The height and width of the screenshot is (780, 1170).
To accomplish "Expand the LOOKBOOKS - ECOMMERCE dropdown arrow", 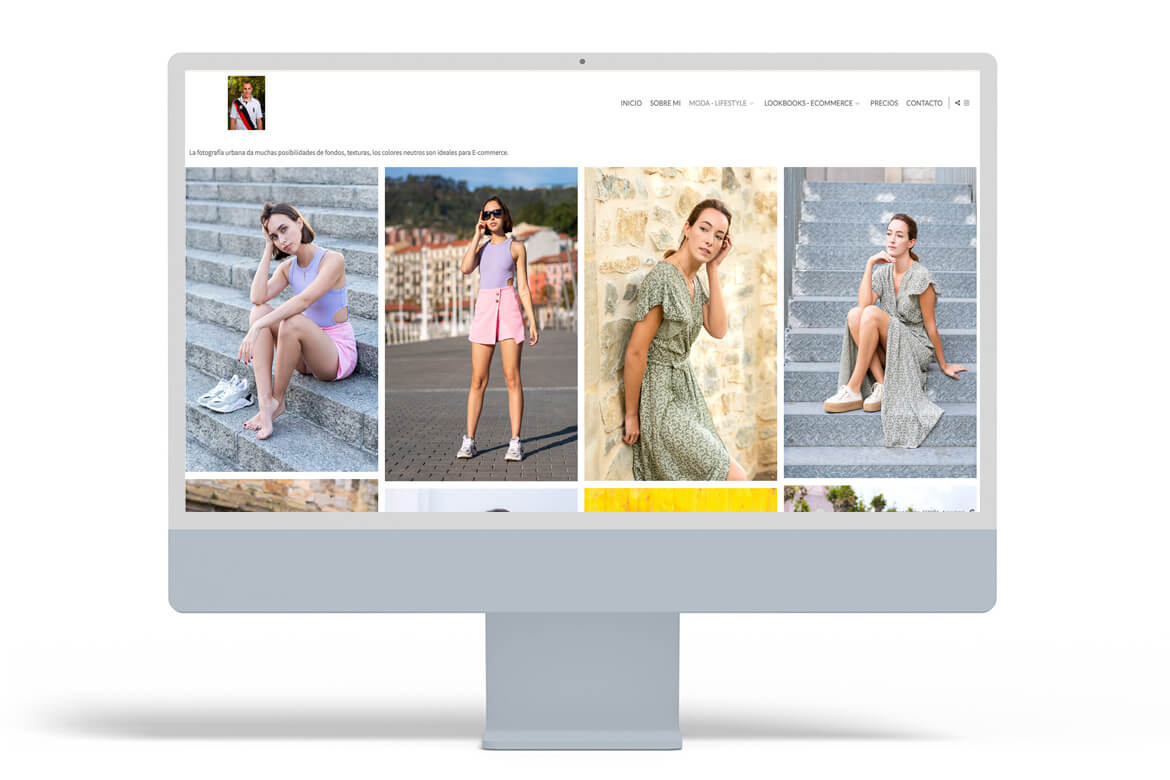I will [x=858, y=104].
